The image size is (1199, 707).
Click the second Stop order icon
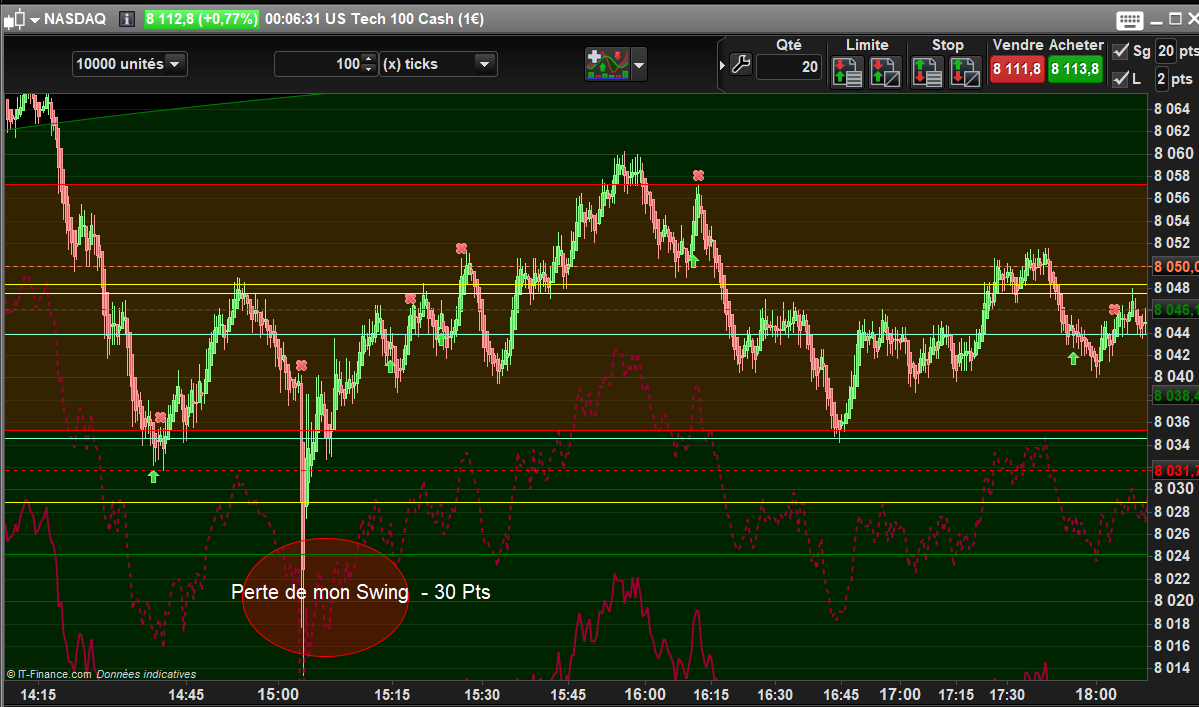pos(965,73)
